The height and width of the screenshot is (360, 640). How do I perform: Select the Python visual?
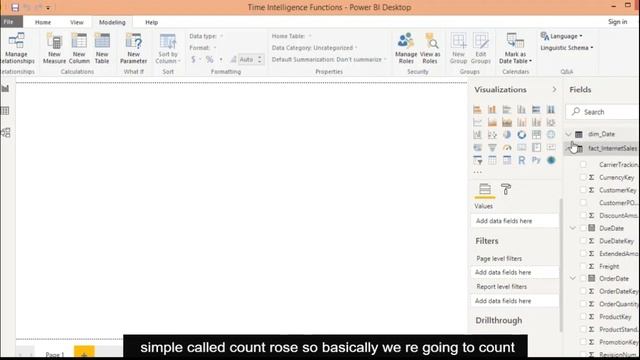point(536,160)
